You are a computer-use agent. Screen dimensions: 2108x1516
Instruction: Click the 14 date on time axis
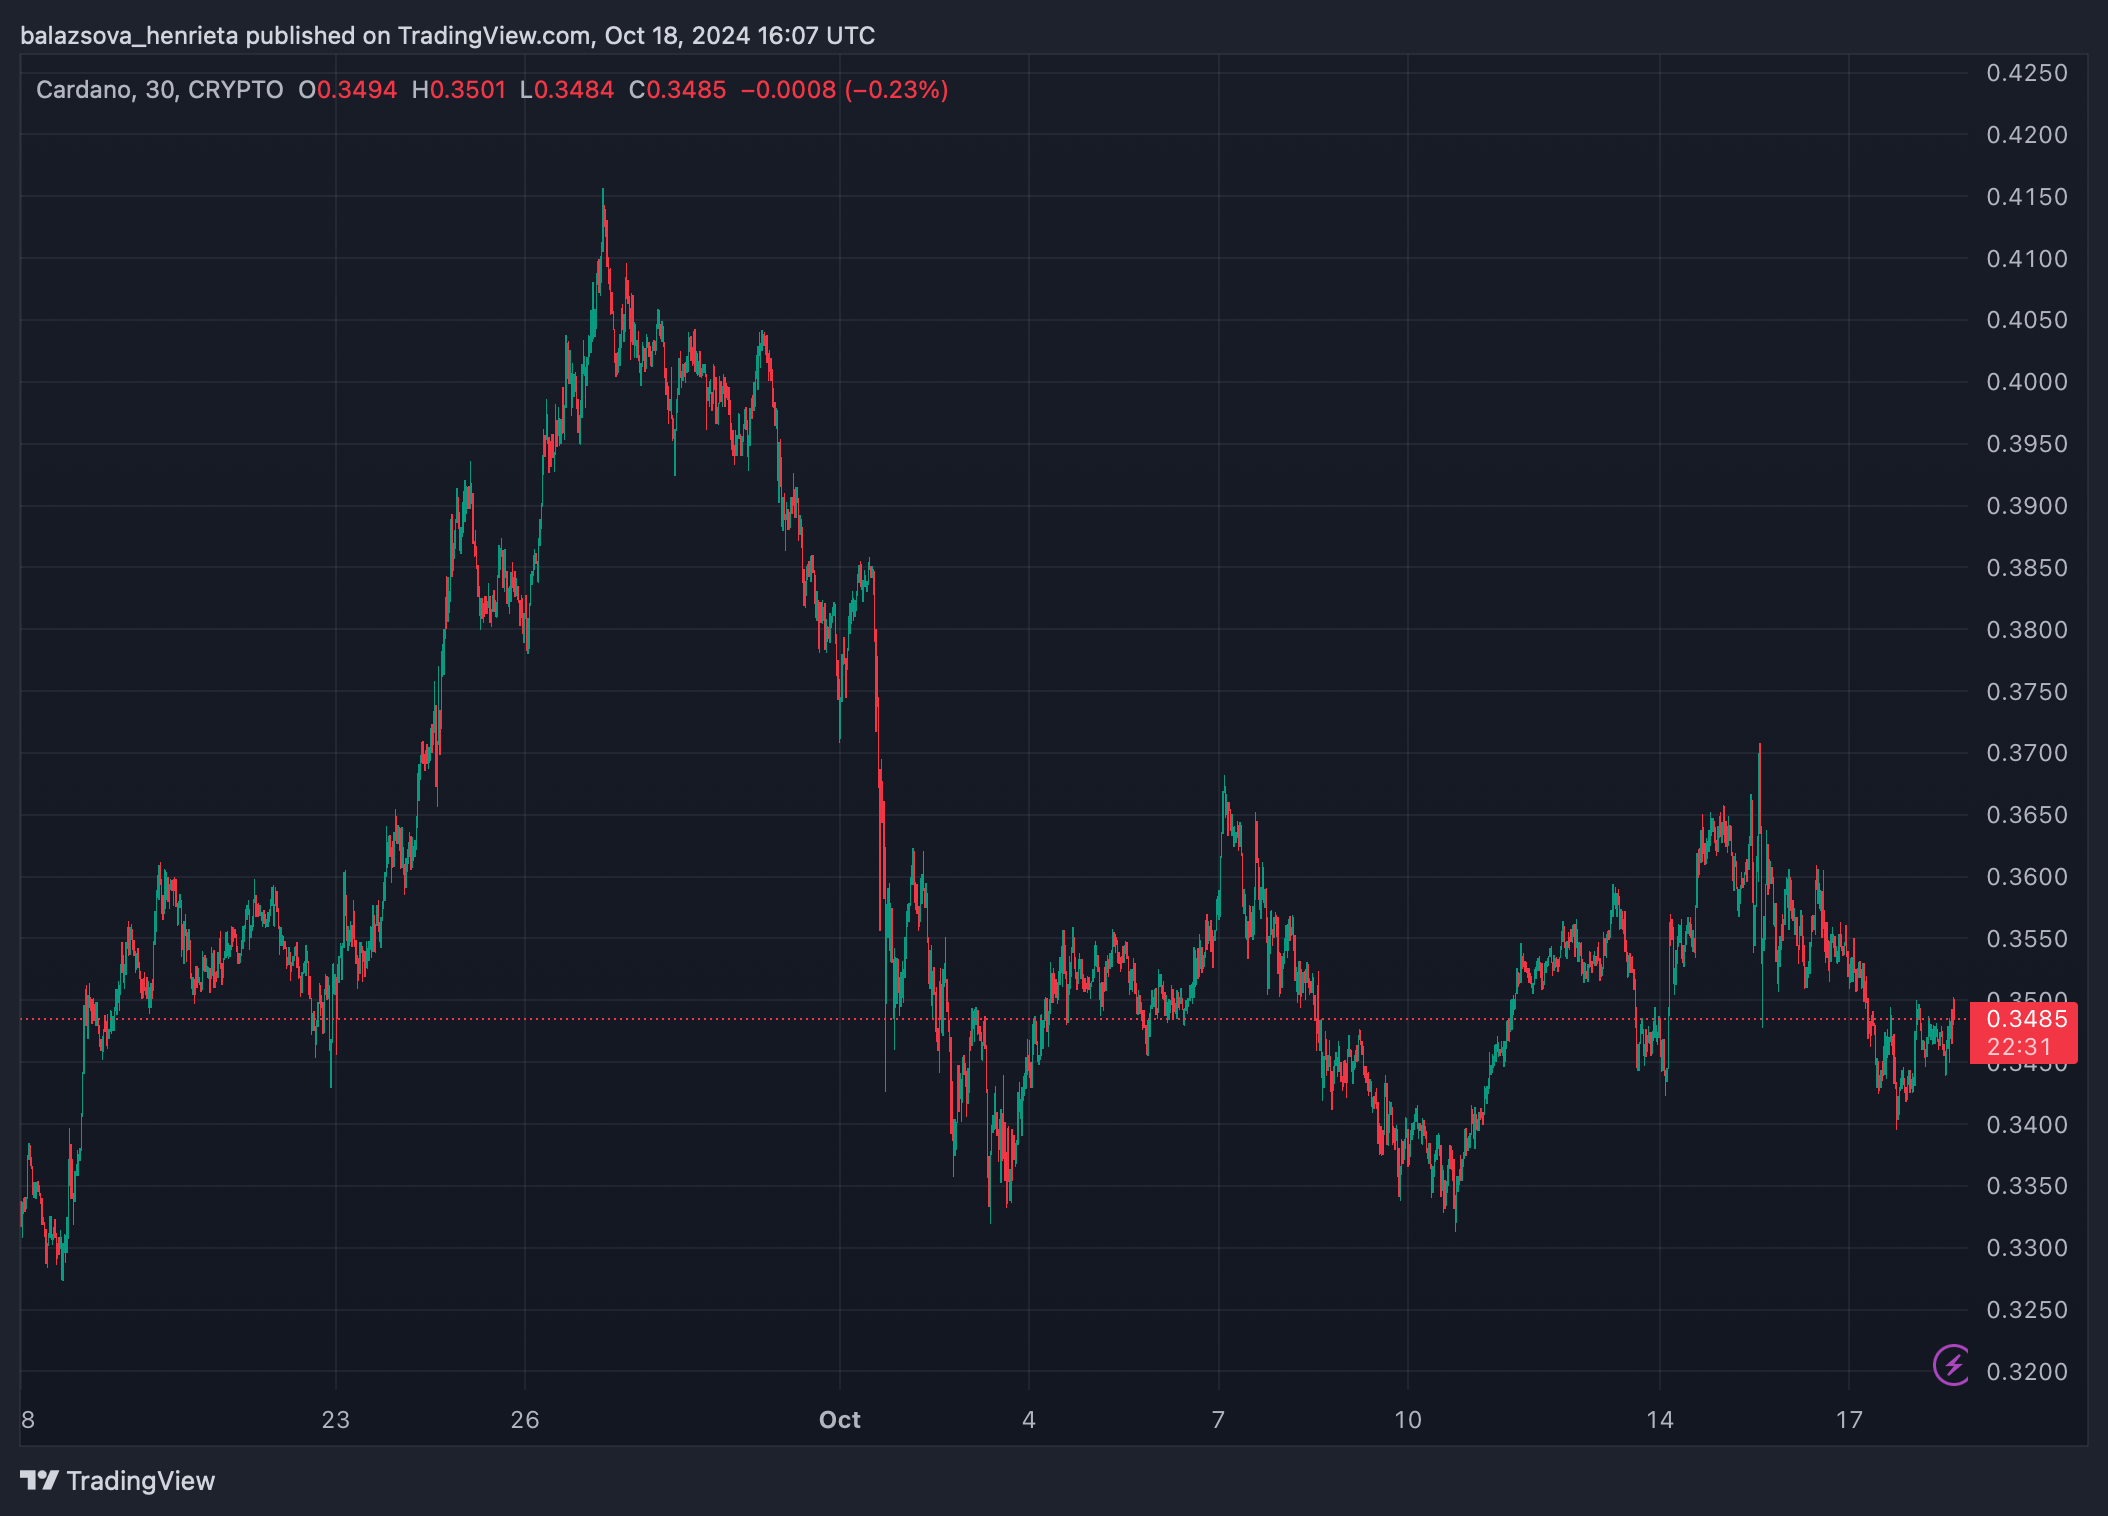pyautogui.click(x=1660, y=1420)
